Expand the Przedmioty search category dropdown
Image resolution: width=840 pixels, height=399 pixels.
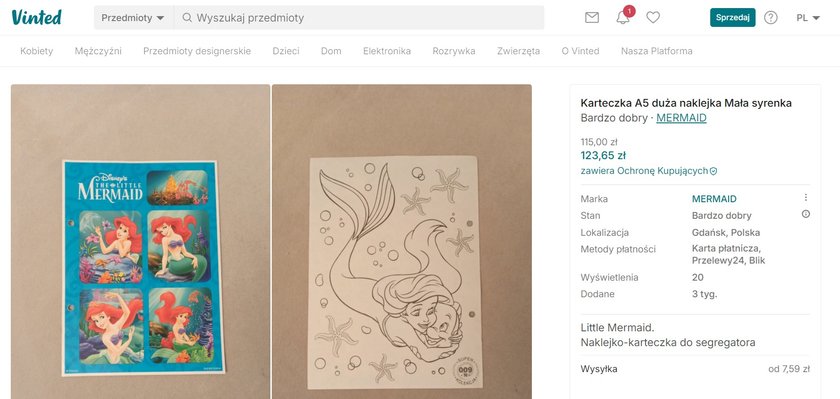tap(133, 18)
